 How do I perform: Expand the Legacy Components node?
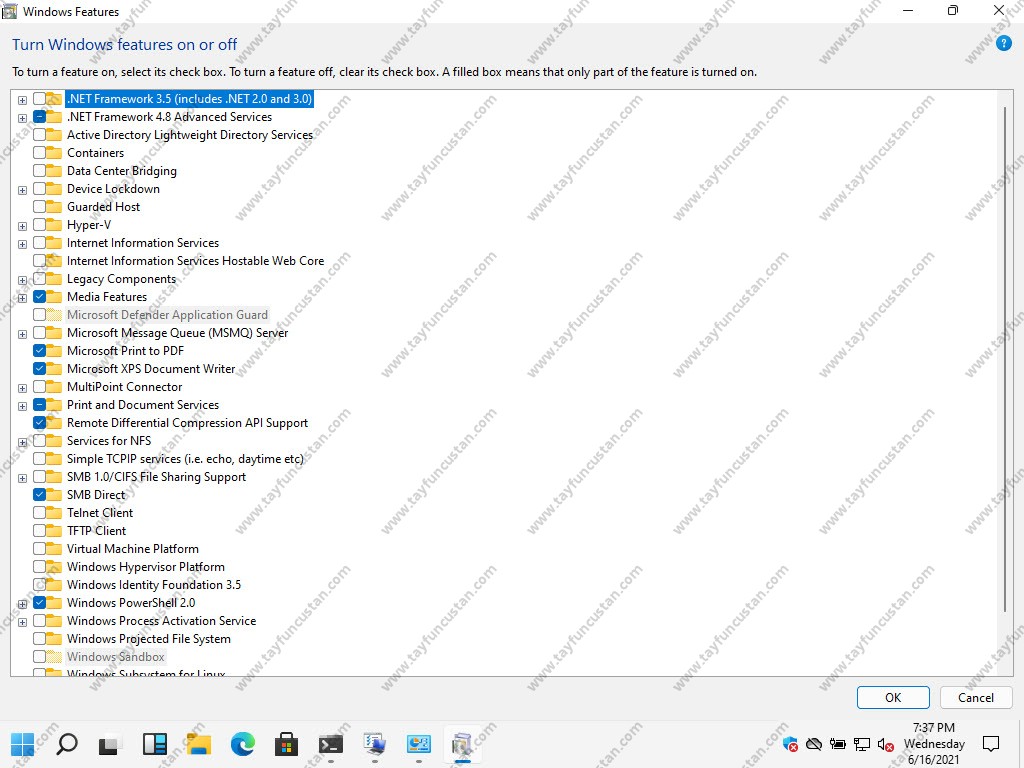[22, 280]
